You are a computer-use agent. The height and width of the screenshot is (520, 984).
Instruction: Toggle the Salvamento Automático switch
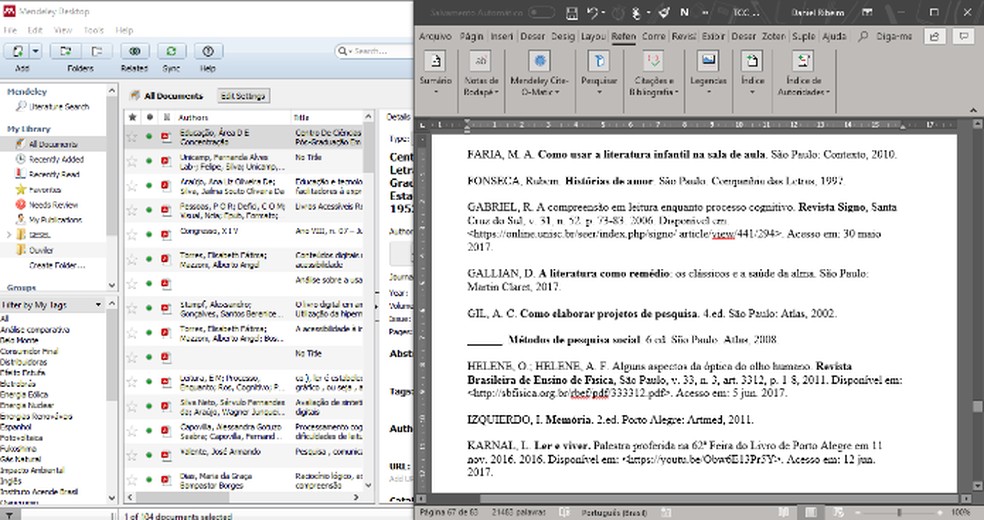click(544, 12)
